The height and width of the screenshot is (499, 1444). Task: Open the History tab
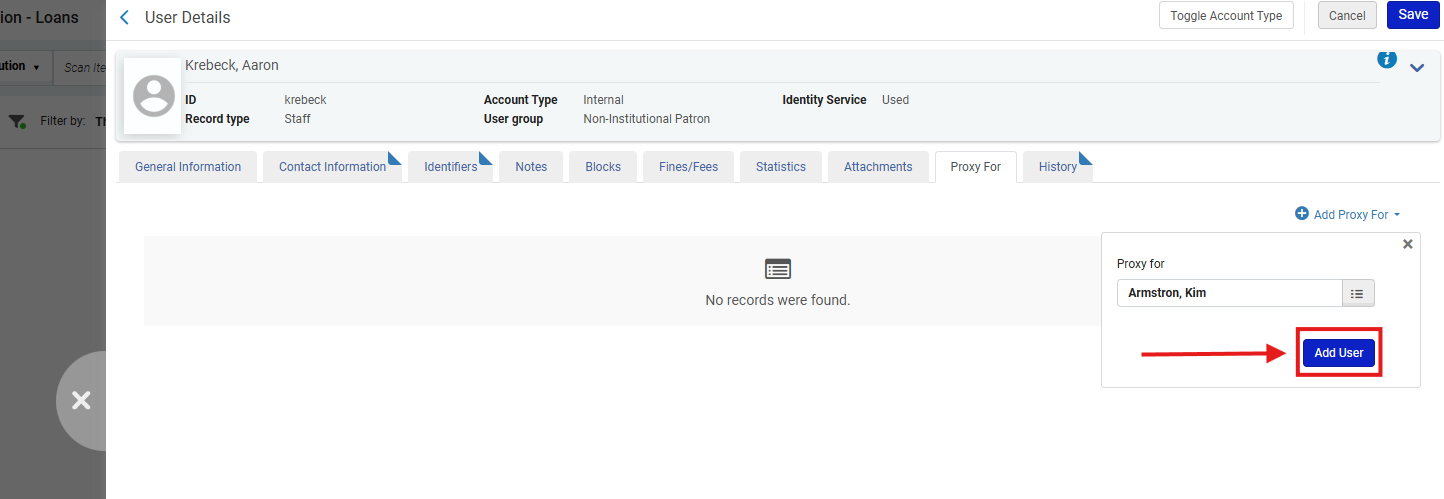click(x=1057, y=167)
